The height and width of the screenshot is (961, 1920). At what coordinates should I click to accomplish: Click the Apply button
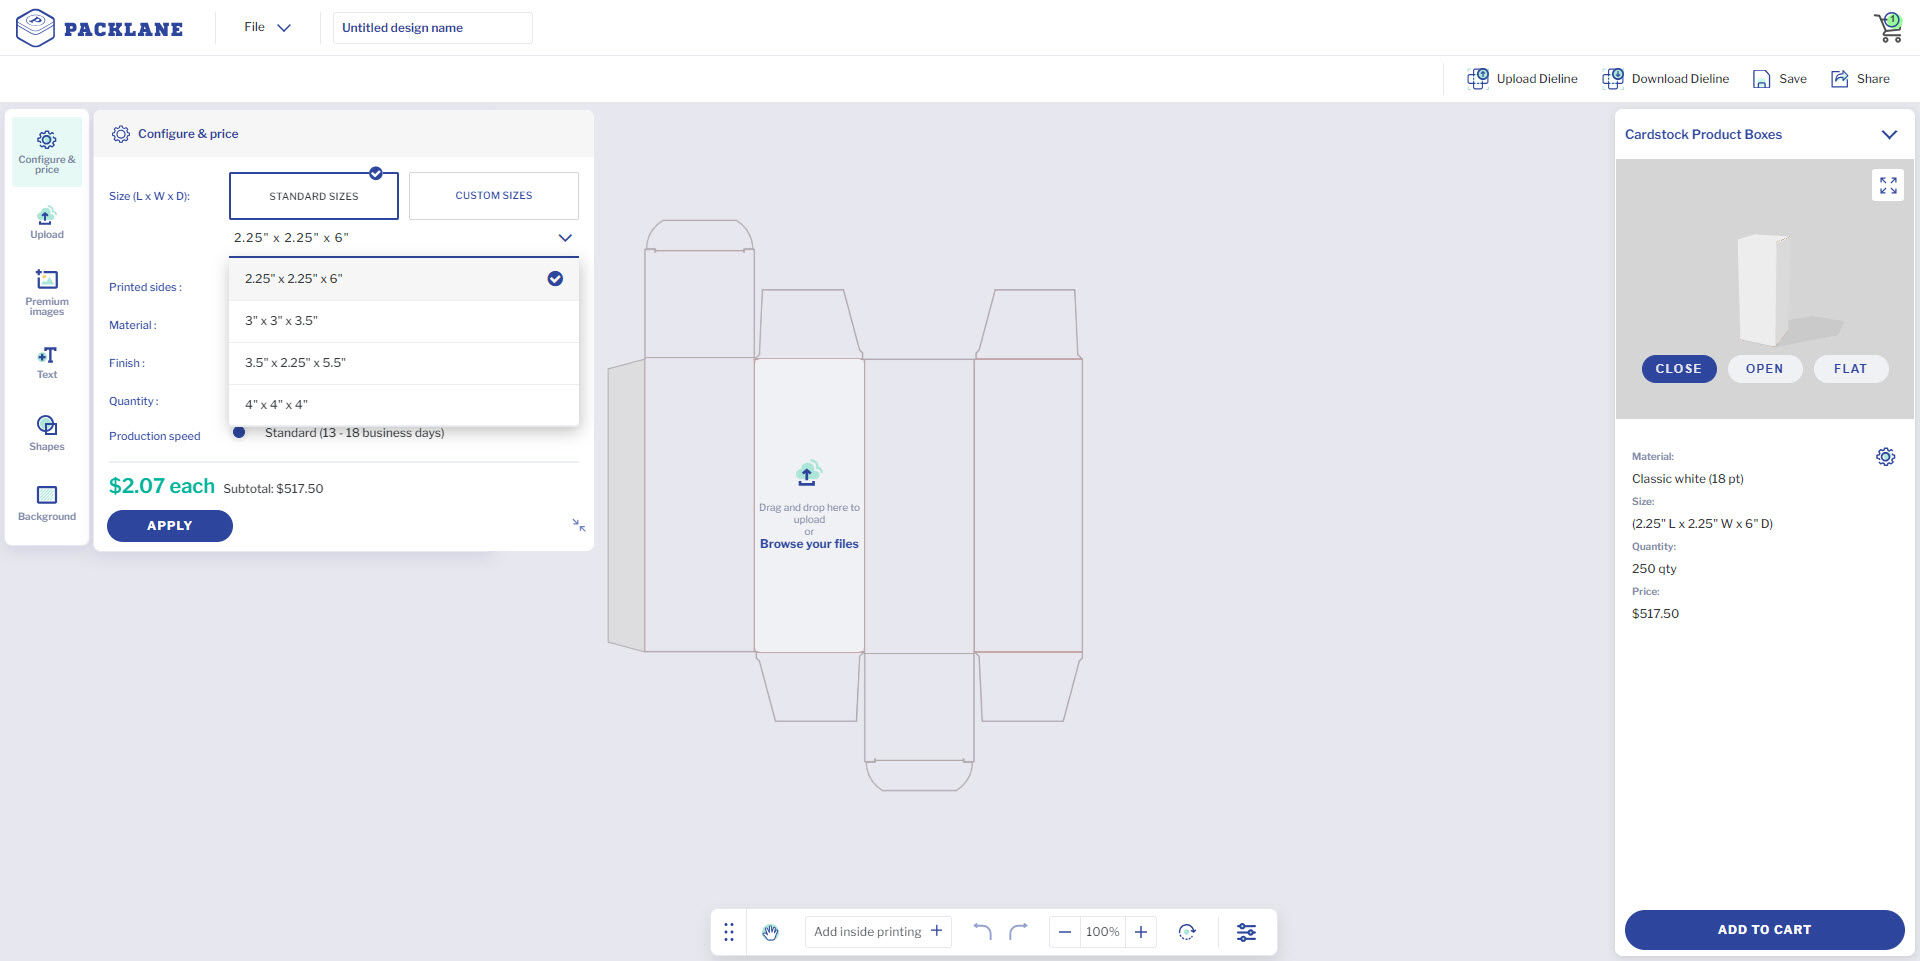[169, 526]
